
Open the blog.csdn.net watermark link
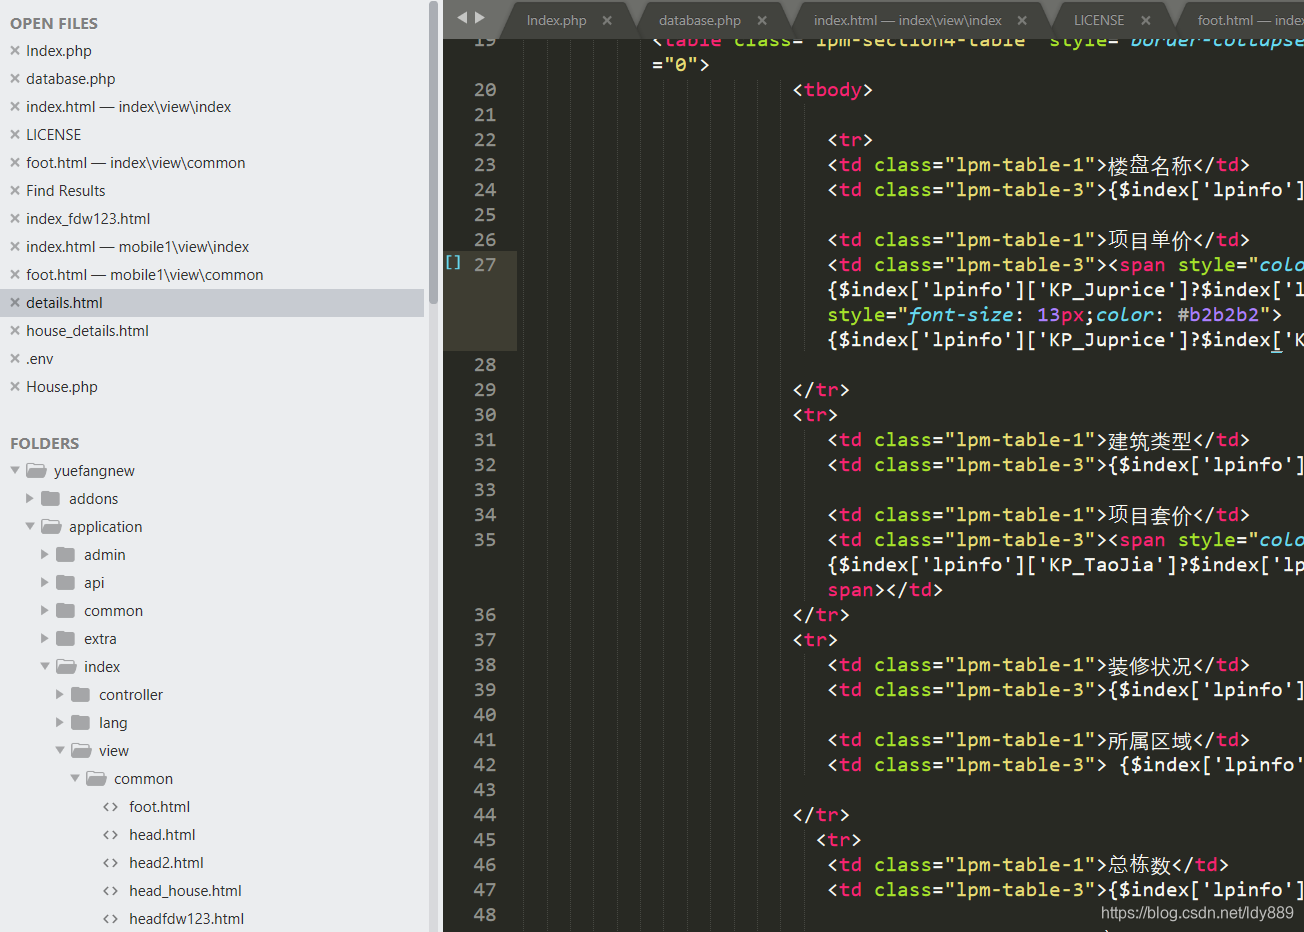point(1197,912)
